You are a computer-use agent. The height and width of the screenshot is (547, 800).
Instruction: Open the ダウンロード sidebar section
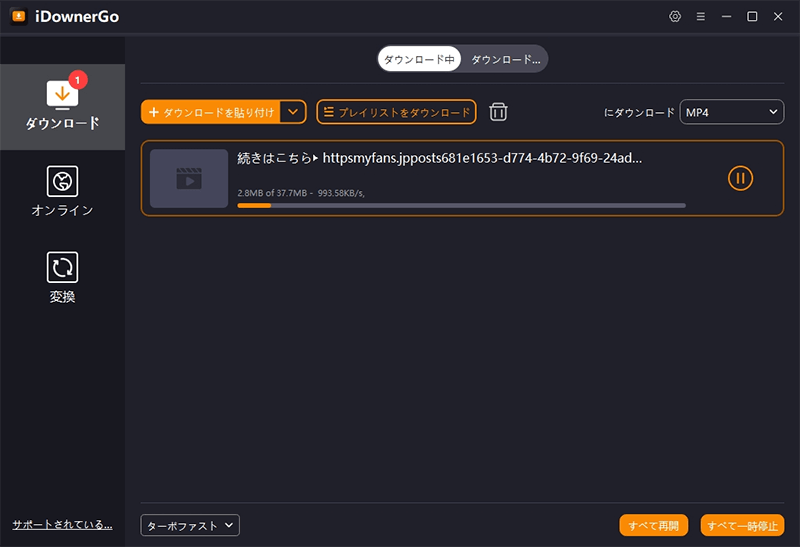point(62,106)
